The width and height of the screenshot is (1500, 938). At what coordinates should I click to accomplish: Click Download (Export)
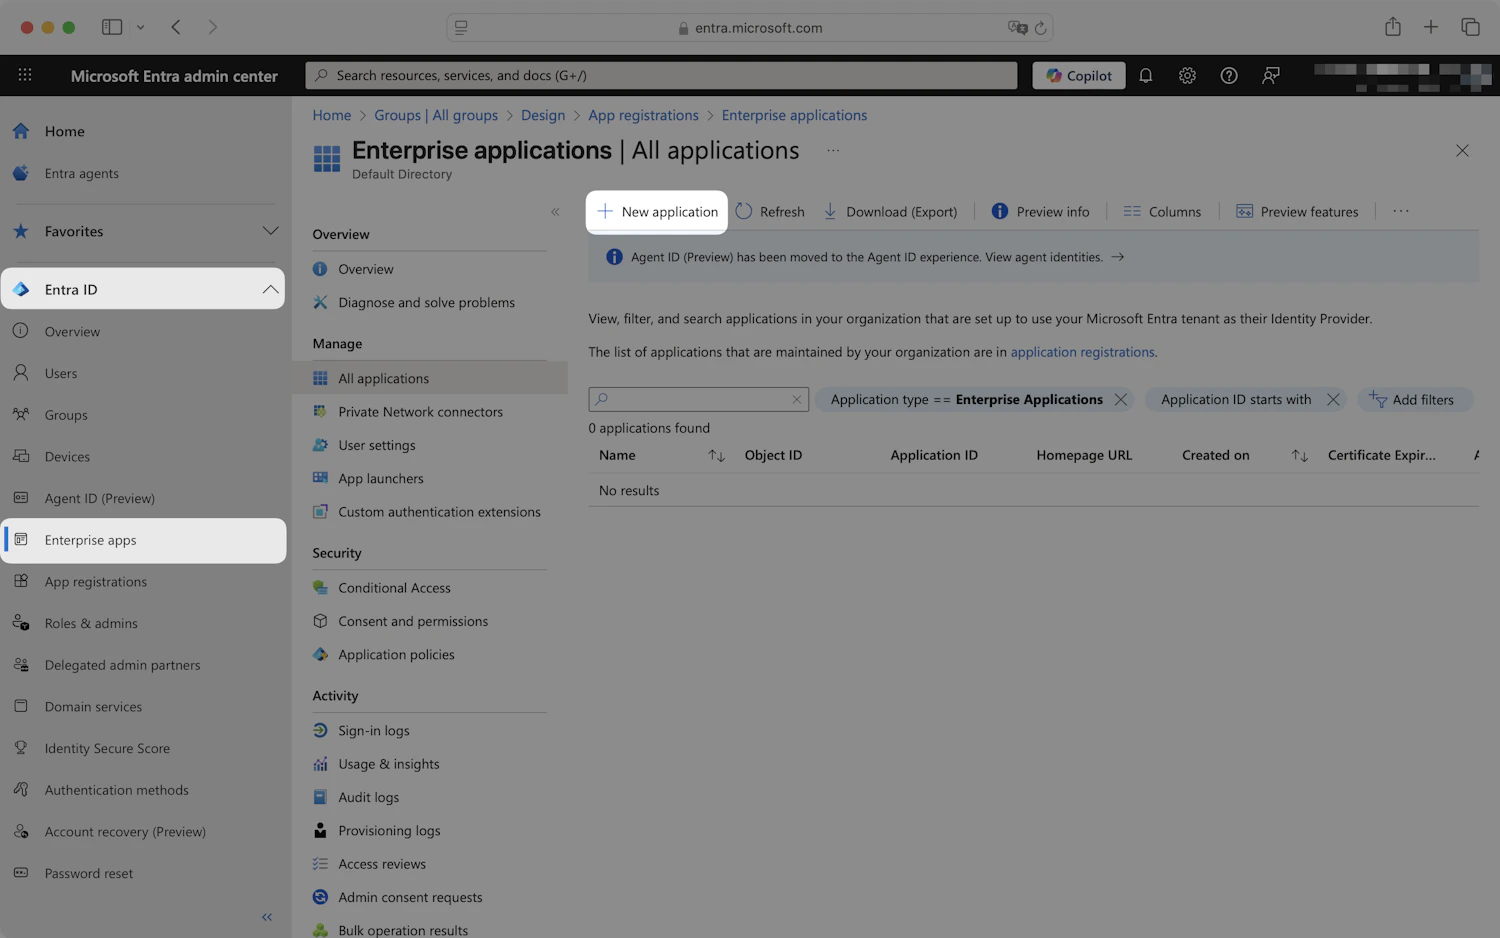(890, 212)
